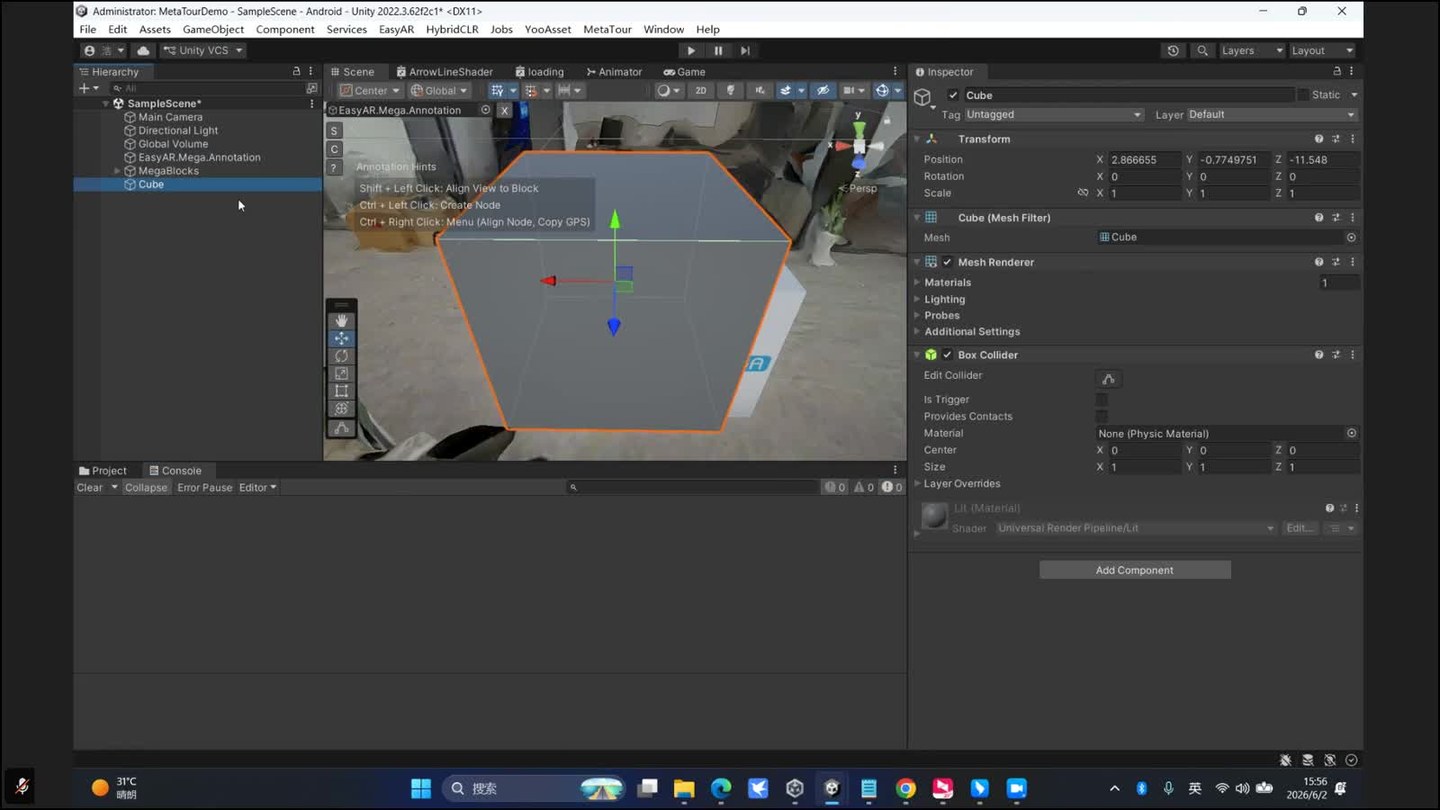Select the Rotate tool
The height and width of the screenshot is (810, 1440).
[x=341, y=356]
